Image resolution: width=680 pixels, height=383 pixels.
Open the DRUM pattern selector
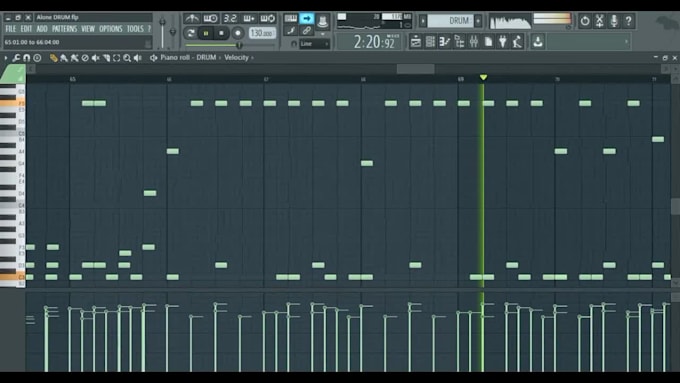pos(450,20)
